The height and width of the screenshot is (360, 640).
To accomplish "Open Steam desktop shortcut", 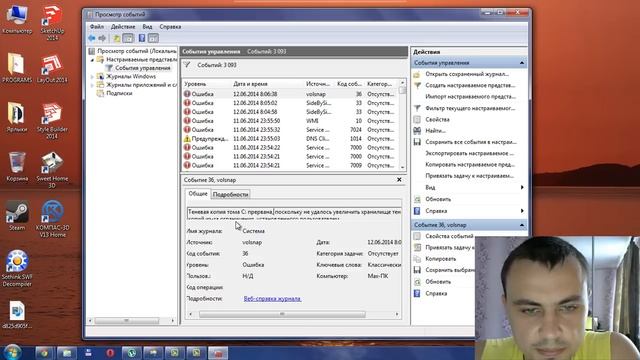I will click(17, 216).
